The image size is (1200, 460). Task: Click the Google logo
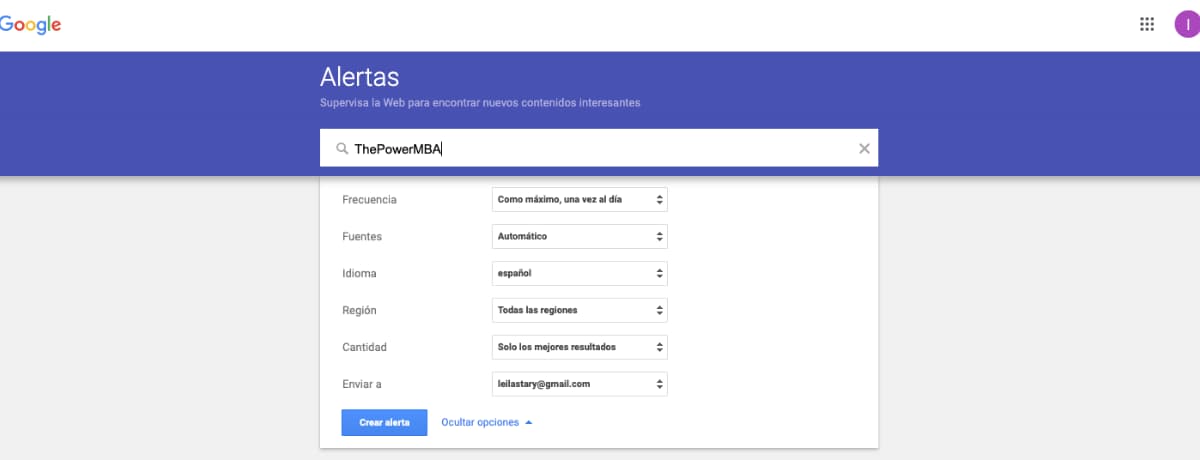pyautogui.click(x=30, y=25)
